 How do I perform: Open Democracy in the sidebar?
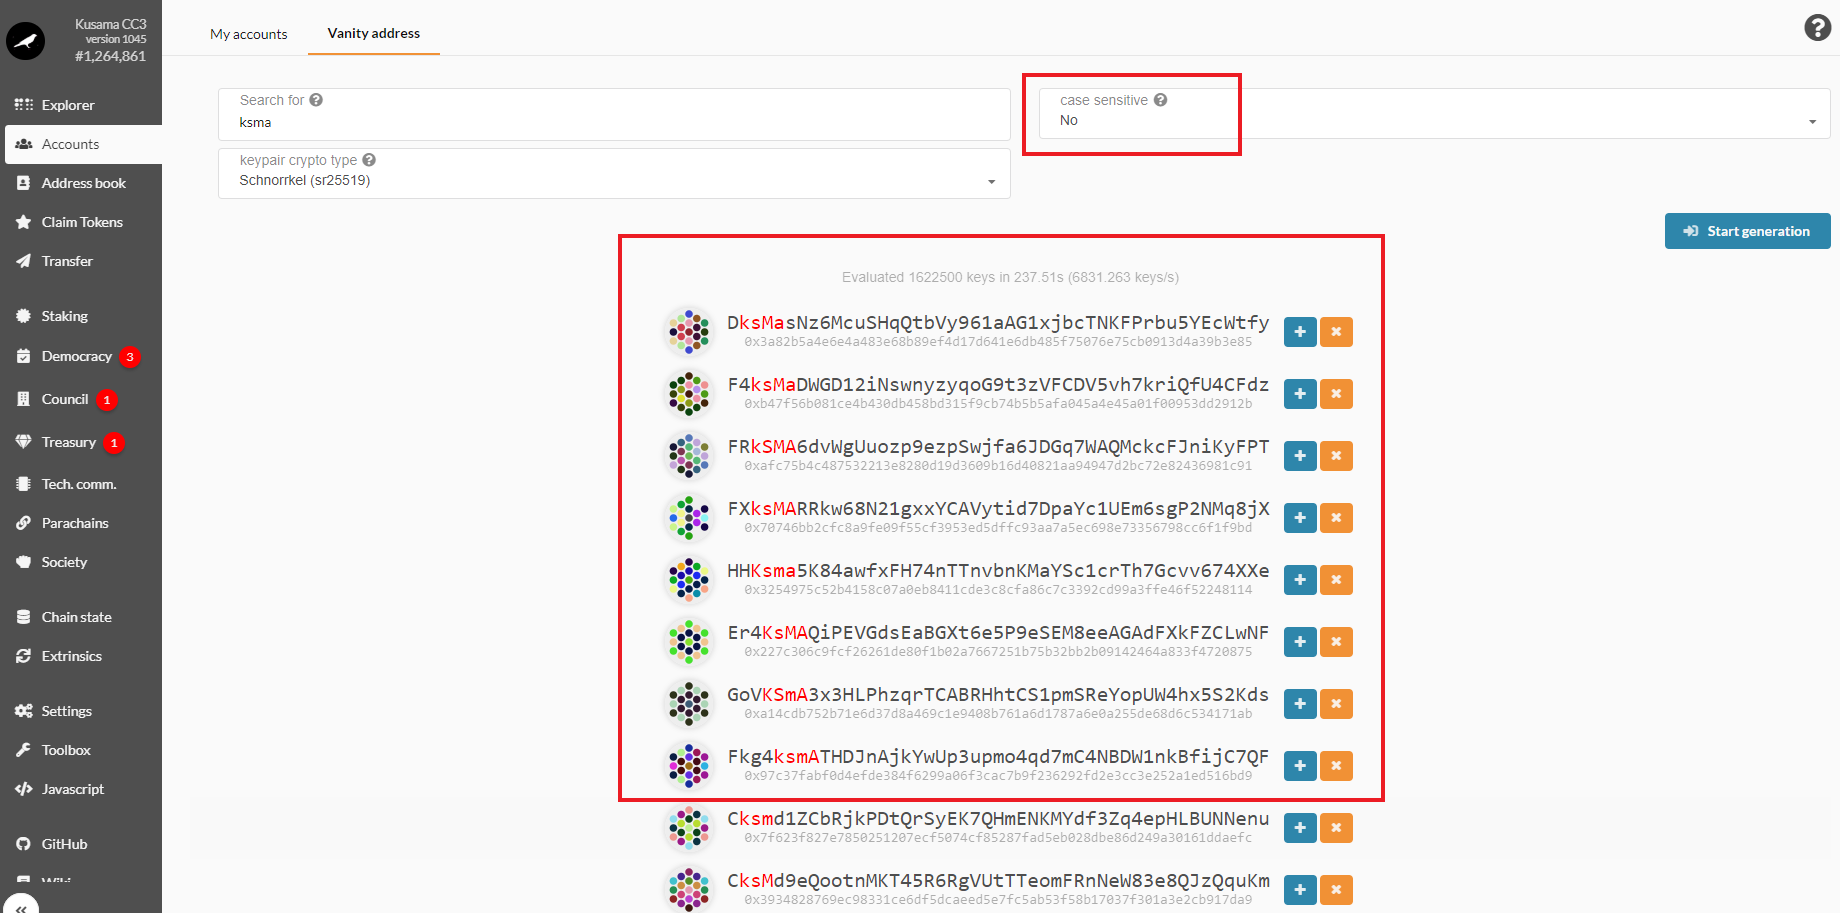pyautogui.click(x=81, y=356)
